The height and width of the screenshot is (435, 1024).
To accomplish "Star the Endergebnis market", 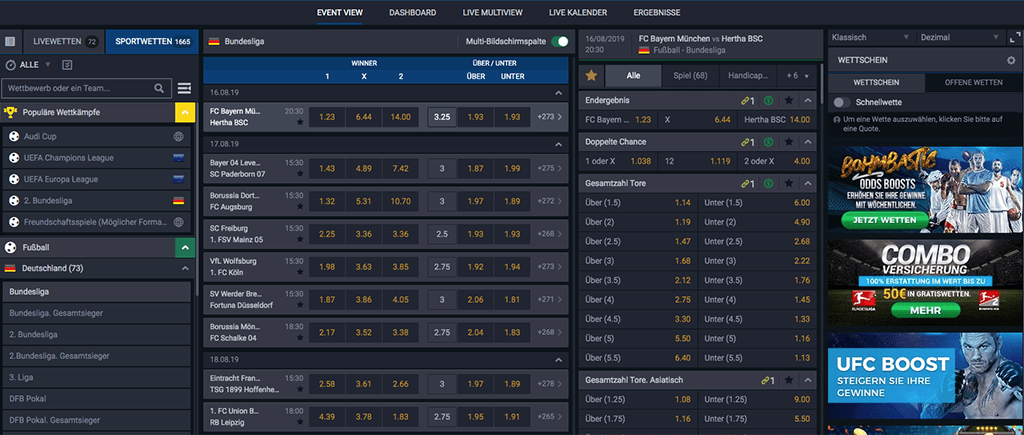I will click(x=789, y=101).
